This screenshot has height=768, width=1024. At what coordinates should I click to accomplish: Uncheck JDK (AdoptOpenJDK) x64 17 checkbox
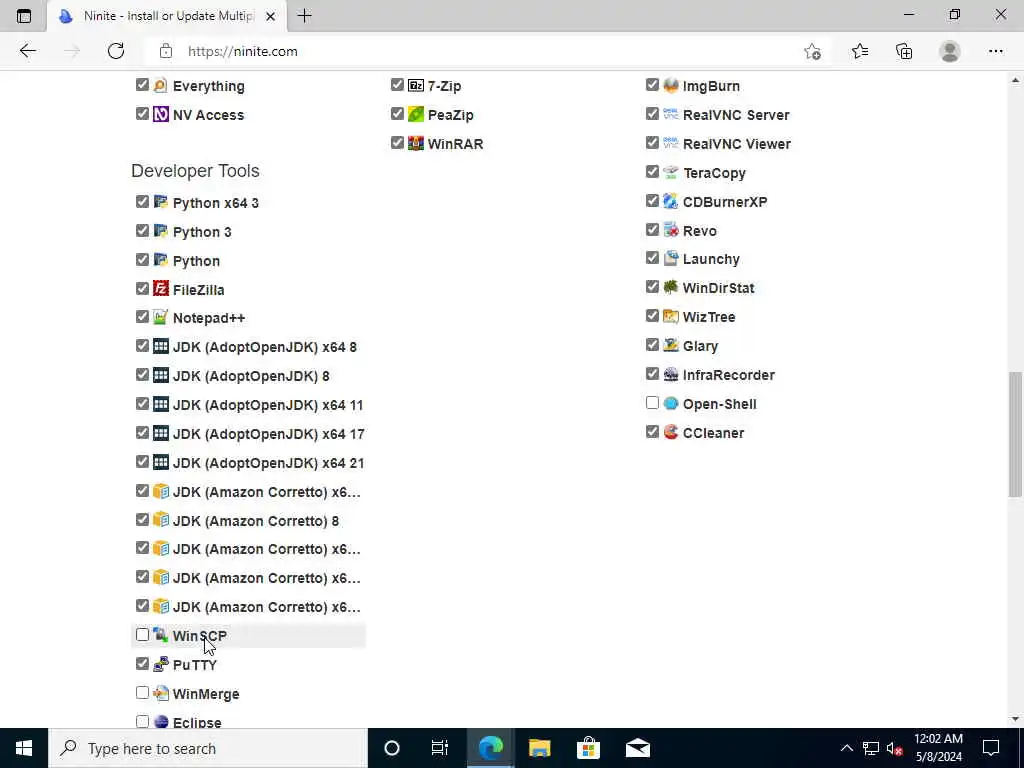[142, 433]
